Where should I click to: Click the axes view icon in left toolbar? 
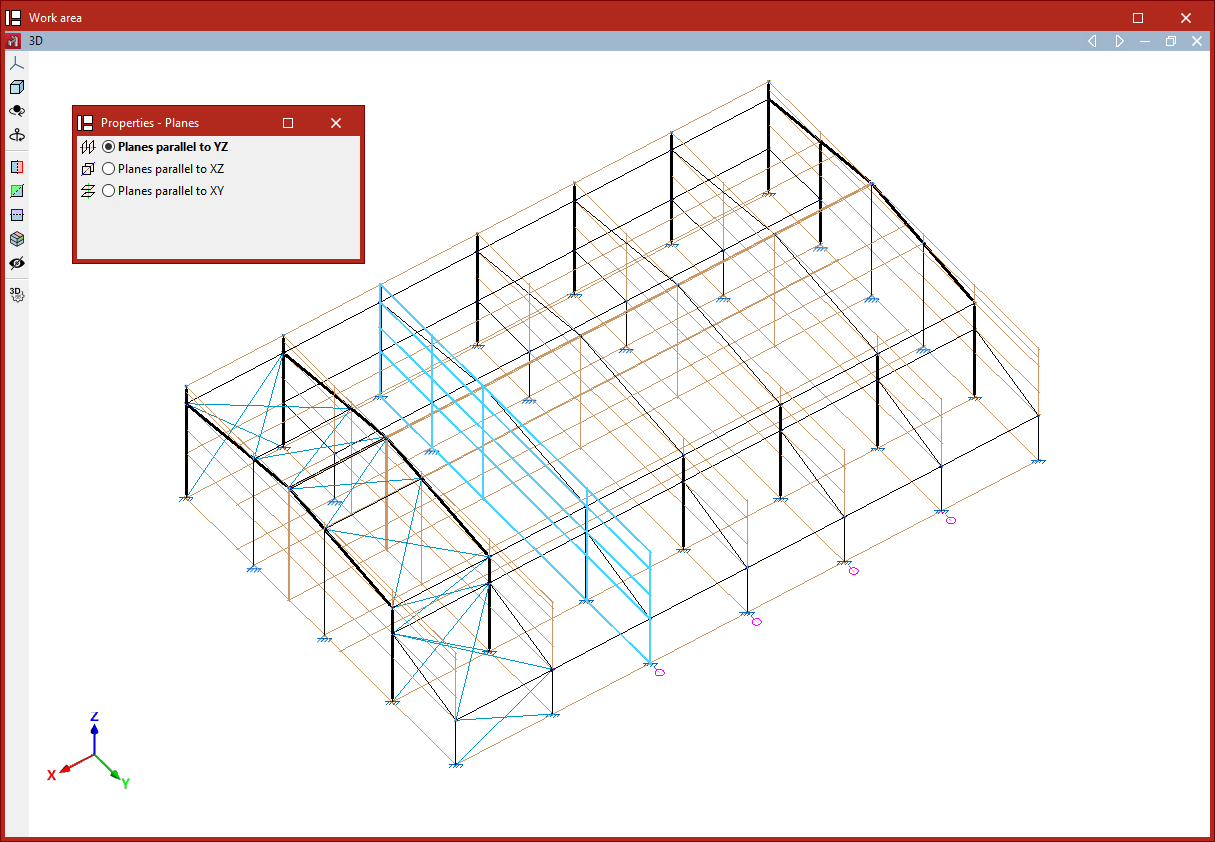click(x=16, y=62)
